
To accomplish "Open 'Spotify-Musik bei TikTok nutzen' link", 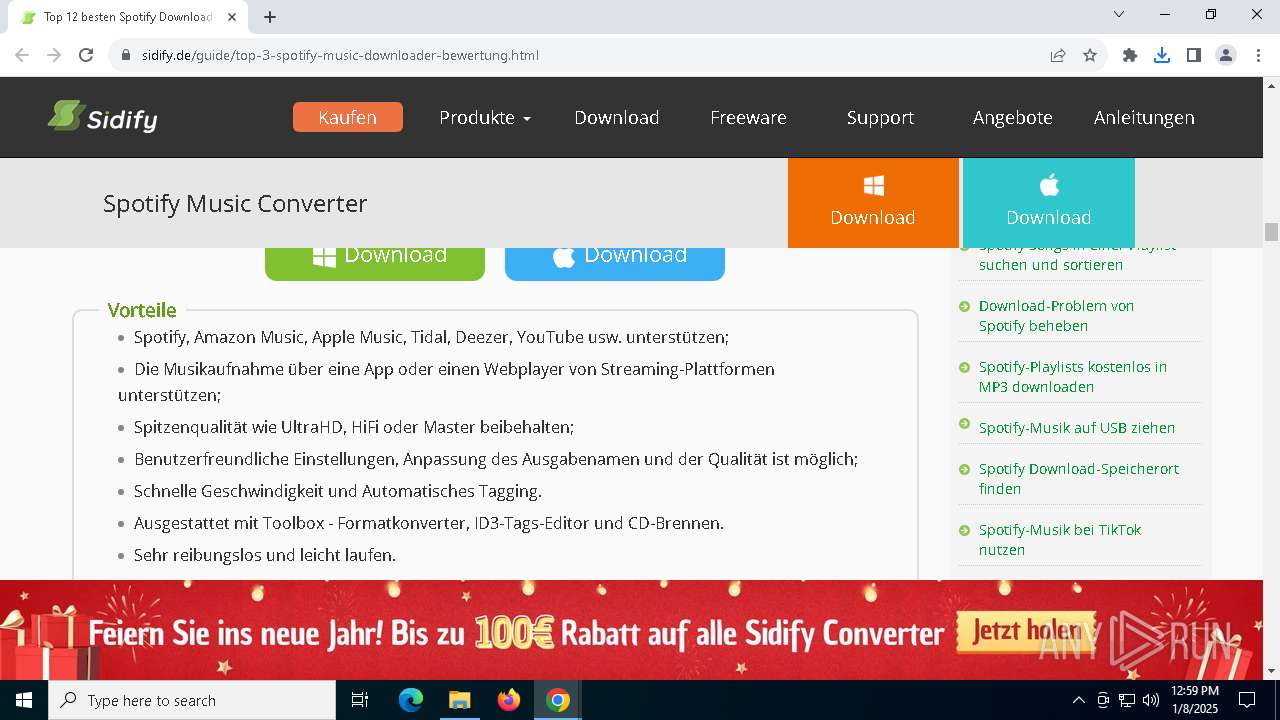I will tap(1060, 539).
